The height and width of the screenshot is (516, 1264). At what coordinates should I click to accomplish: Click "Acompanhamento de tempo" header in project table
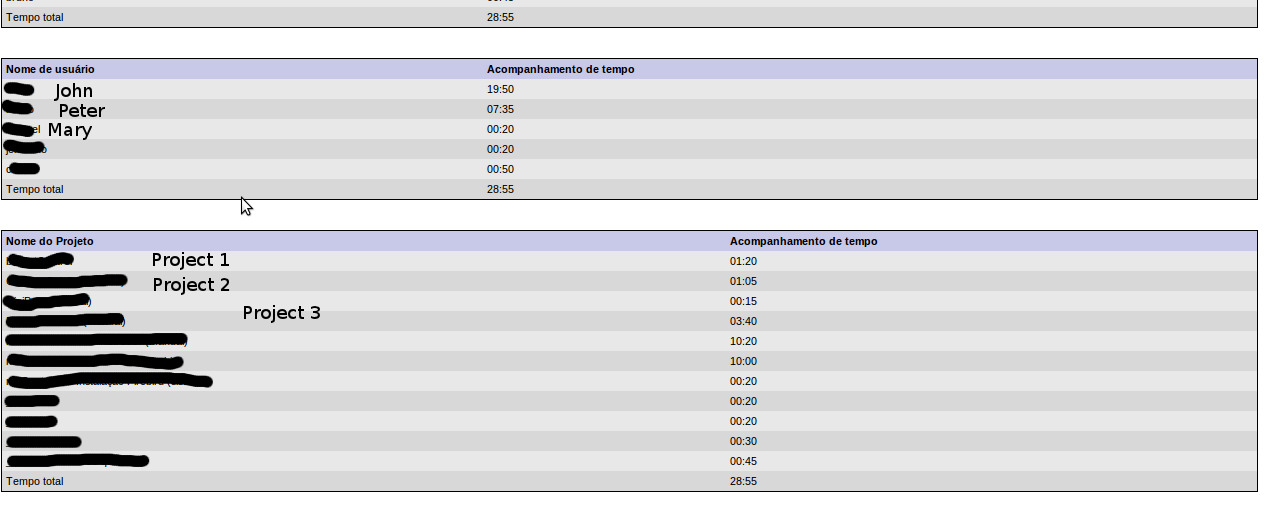803,241
